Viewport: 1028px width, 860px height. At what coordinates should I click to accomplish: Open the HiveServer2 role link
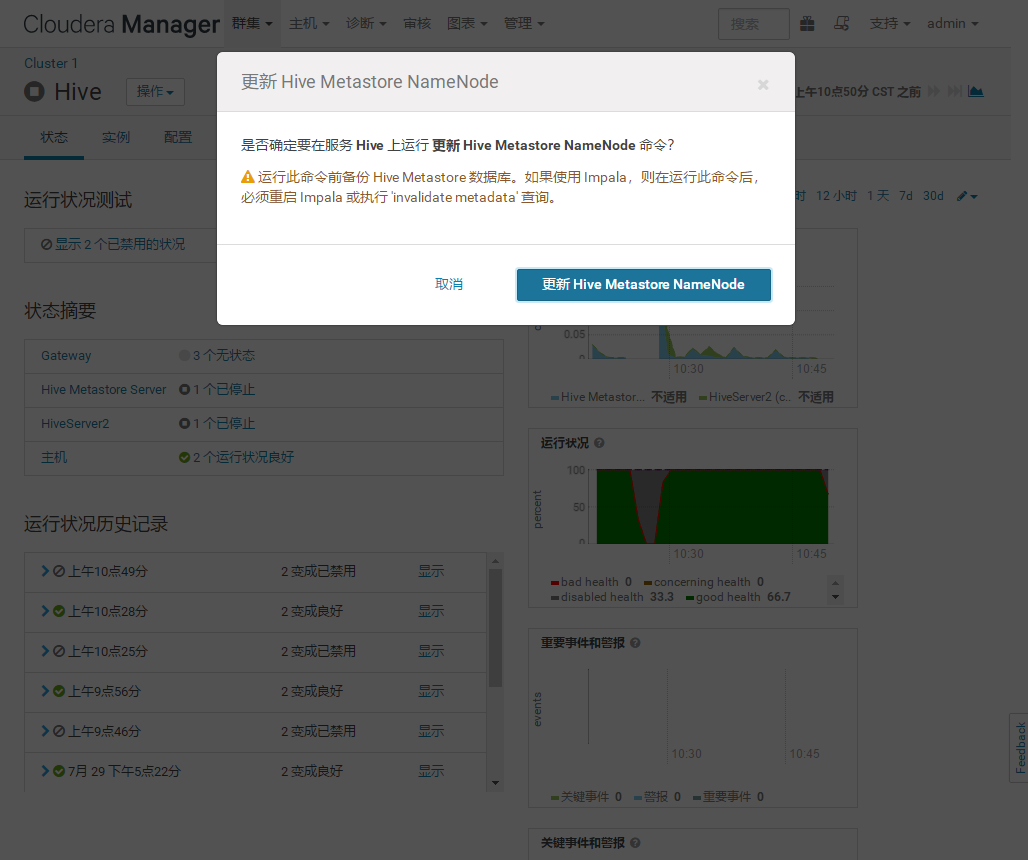75,424
